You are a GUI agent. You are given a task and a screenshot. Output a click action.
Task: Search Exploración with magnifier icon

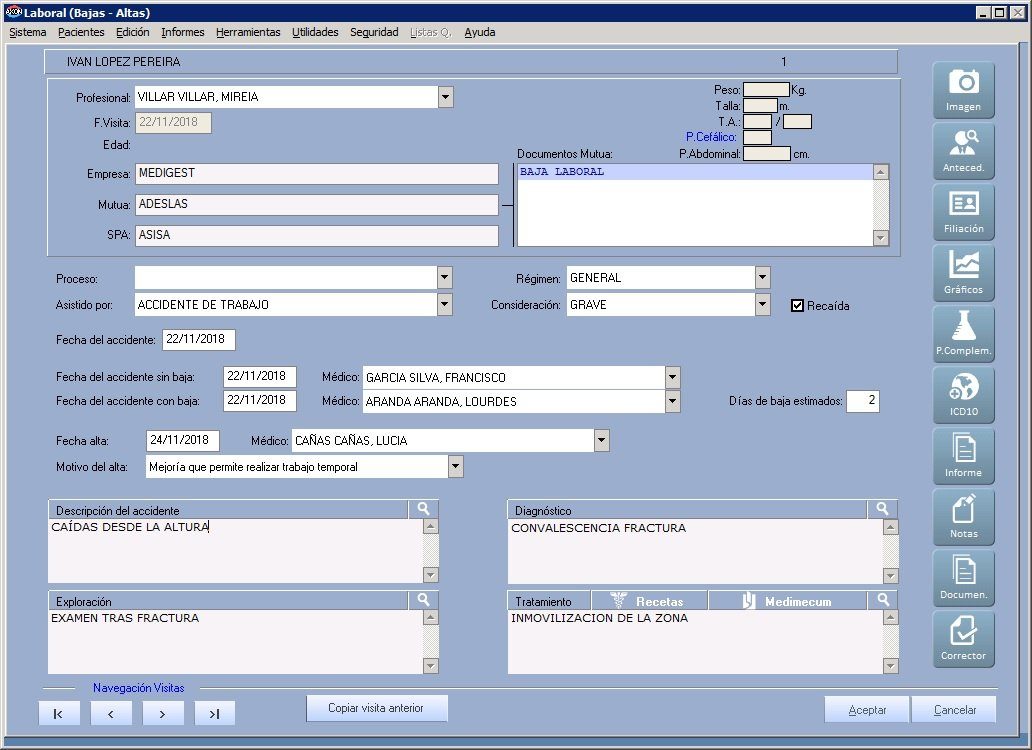tap(423, 600)
